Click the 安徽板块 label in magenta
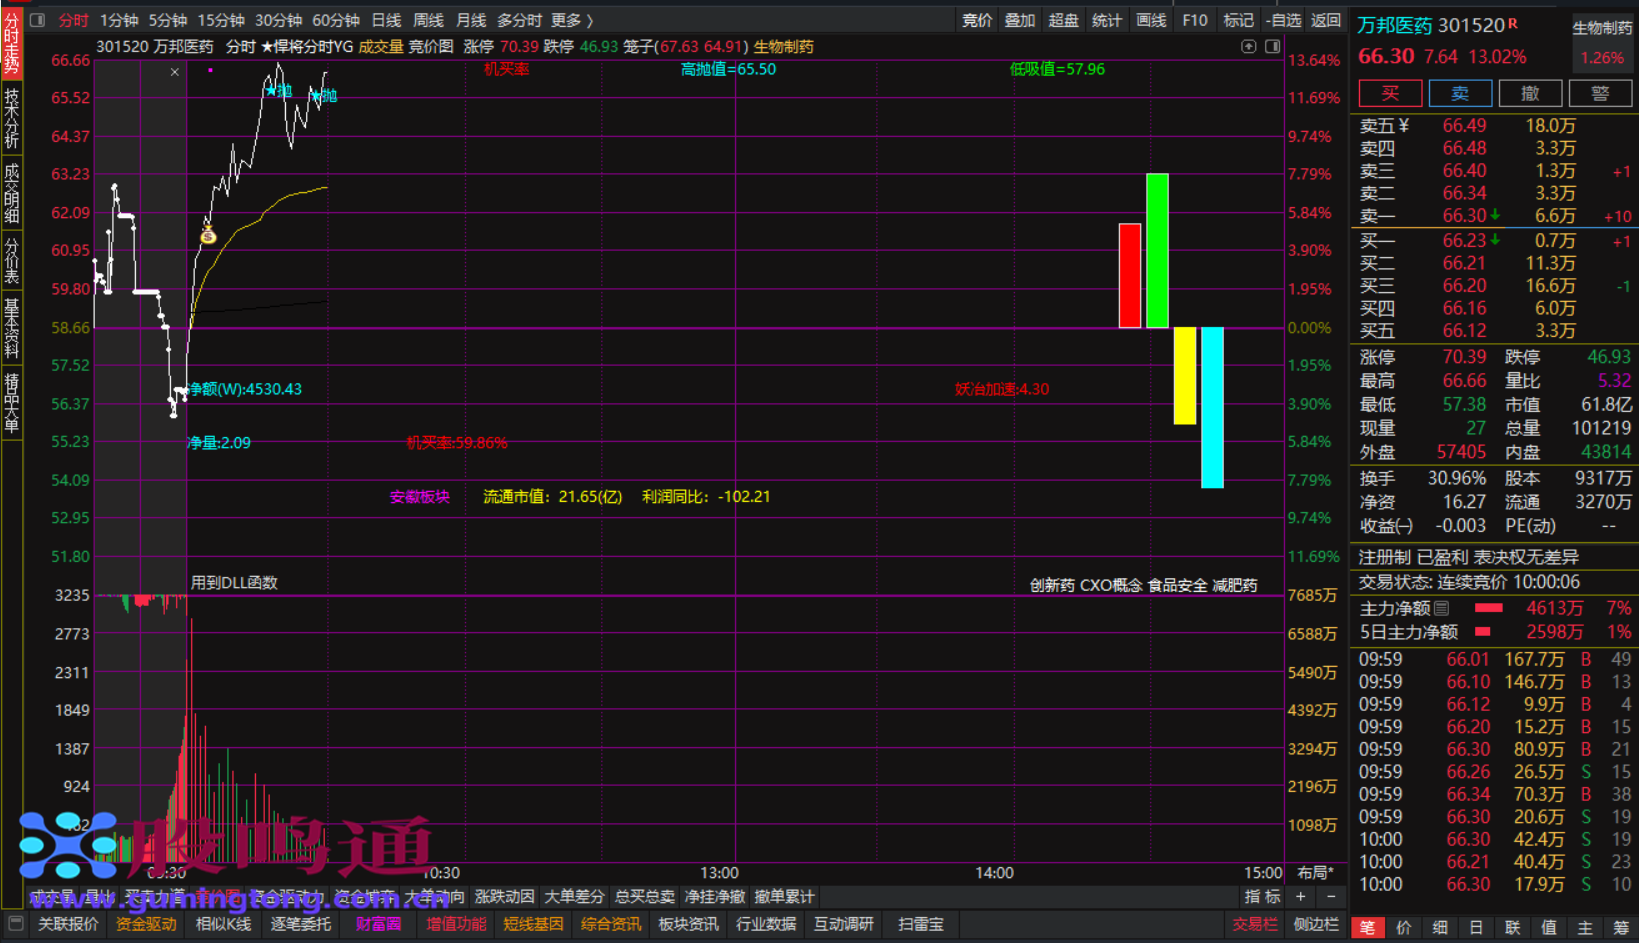Image resolution: width=1639 pixels, height=943 pixels. [420, 496]
